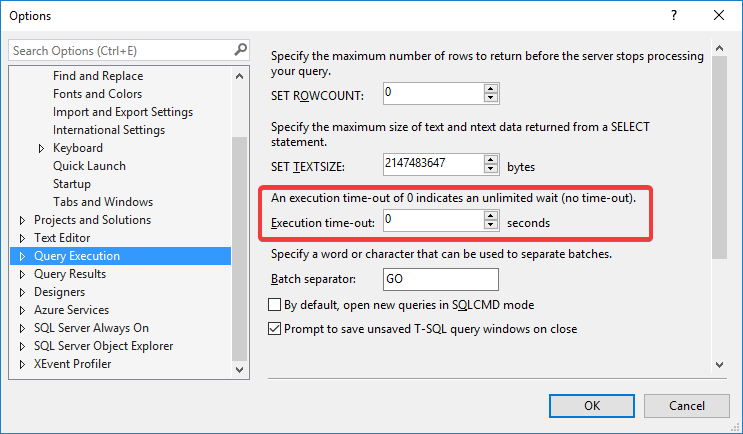
Task: Confirm settings with the OK button
Action: click(x=591, y=406)
